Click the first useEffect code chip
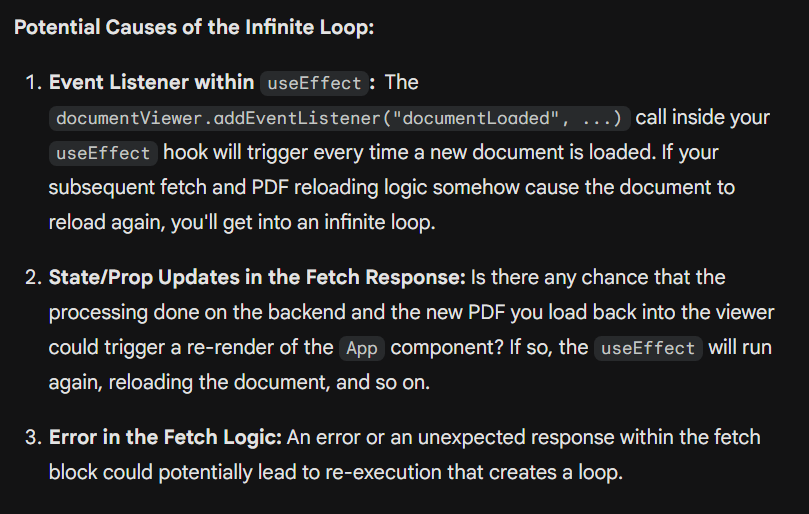The image size is (809, 514). tap(314, 83)
